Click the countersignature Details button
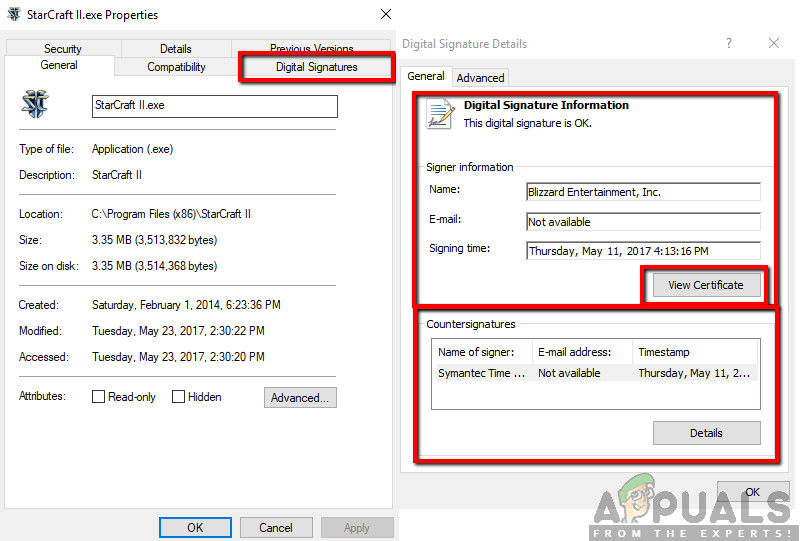The image size is (803, 541). 706,433
